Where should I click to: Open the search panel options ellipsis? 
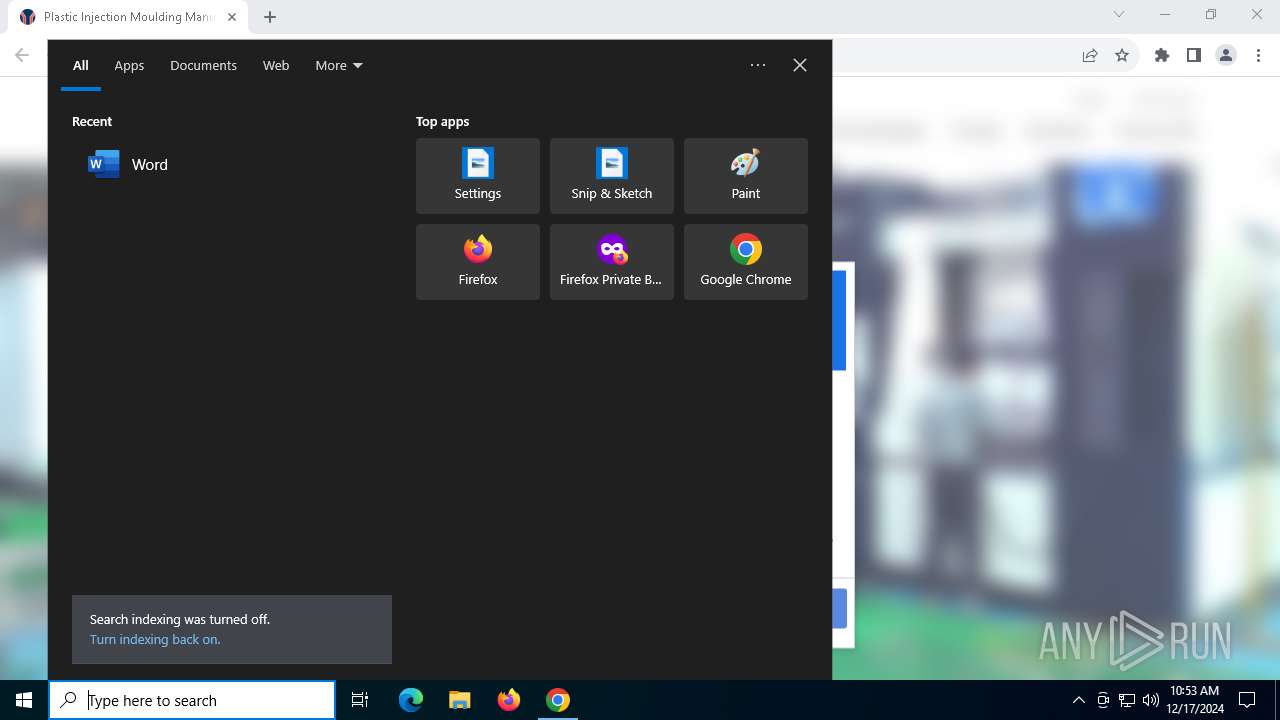[758, 65]
